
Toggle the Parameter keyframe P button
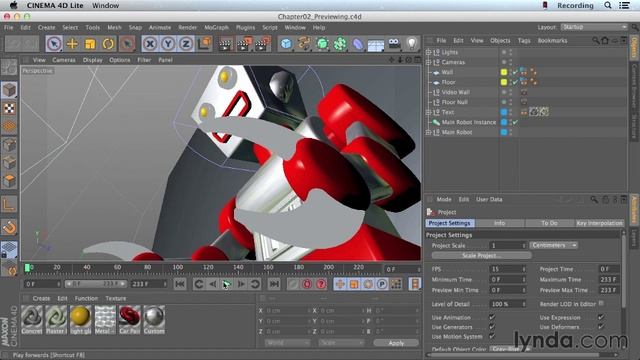pos(382,284)
